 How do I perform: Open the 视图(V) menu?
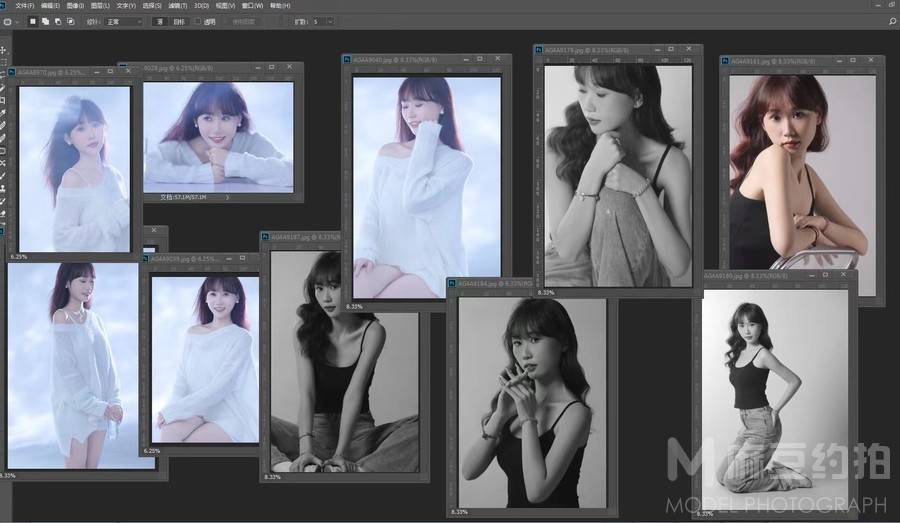[225, 5]
